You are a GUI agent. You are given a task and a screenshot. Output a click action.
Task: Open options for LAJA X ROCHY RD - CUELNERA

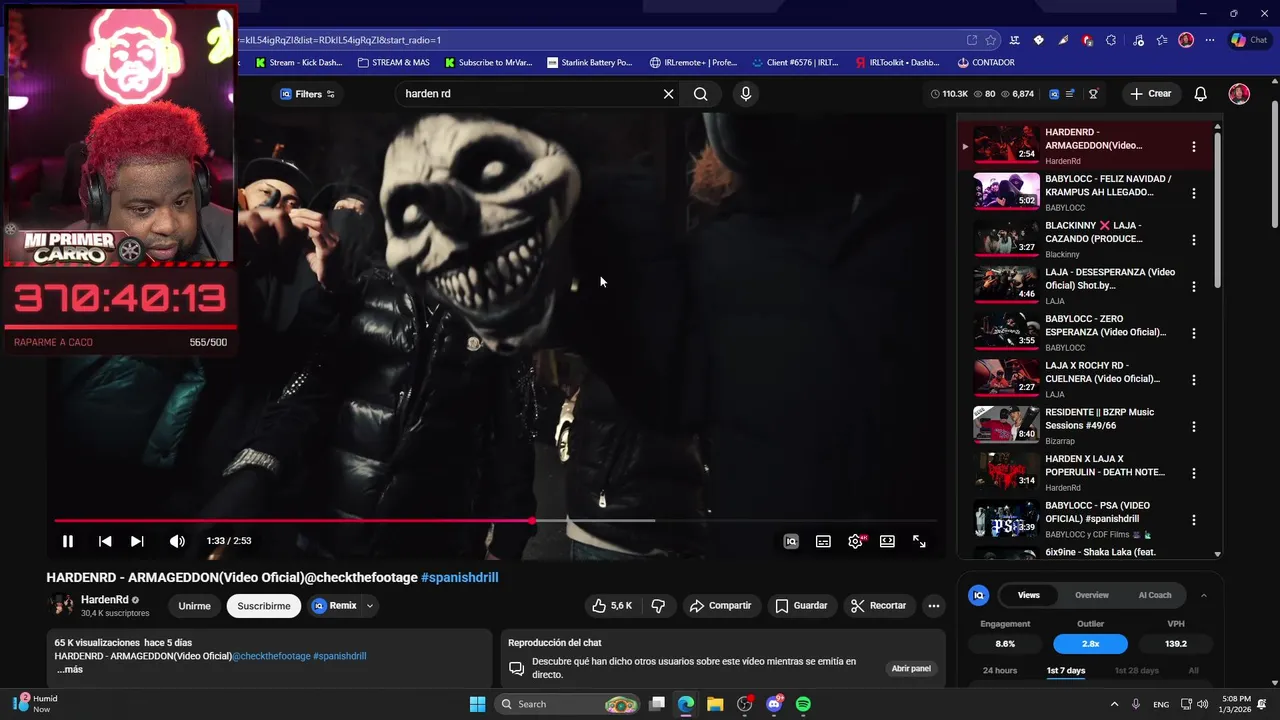[1193, 380]
